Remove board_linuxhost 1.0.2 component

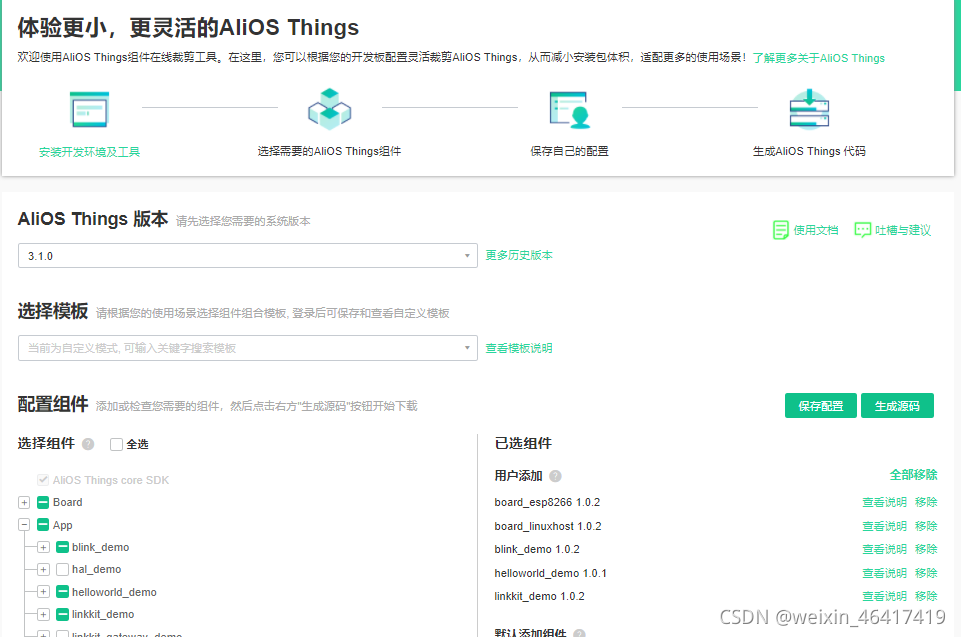(x=926, y=526)
